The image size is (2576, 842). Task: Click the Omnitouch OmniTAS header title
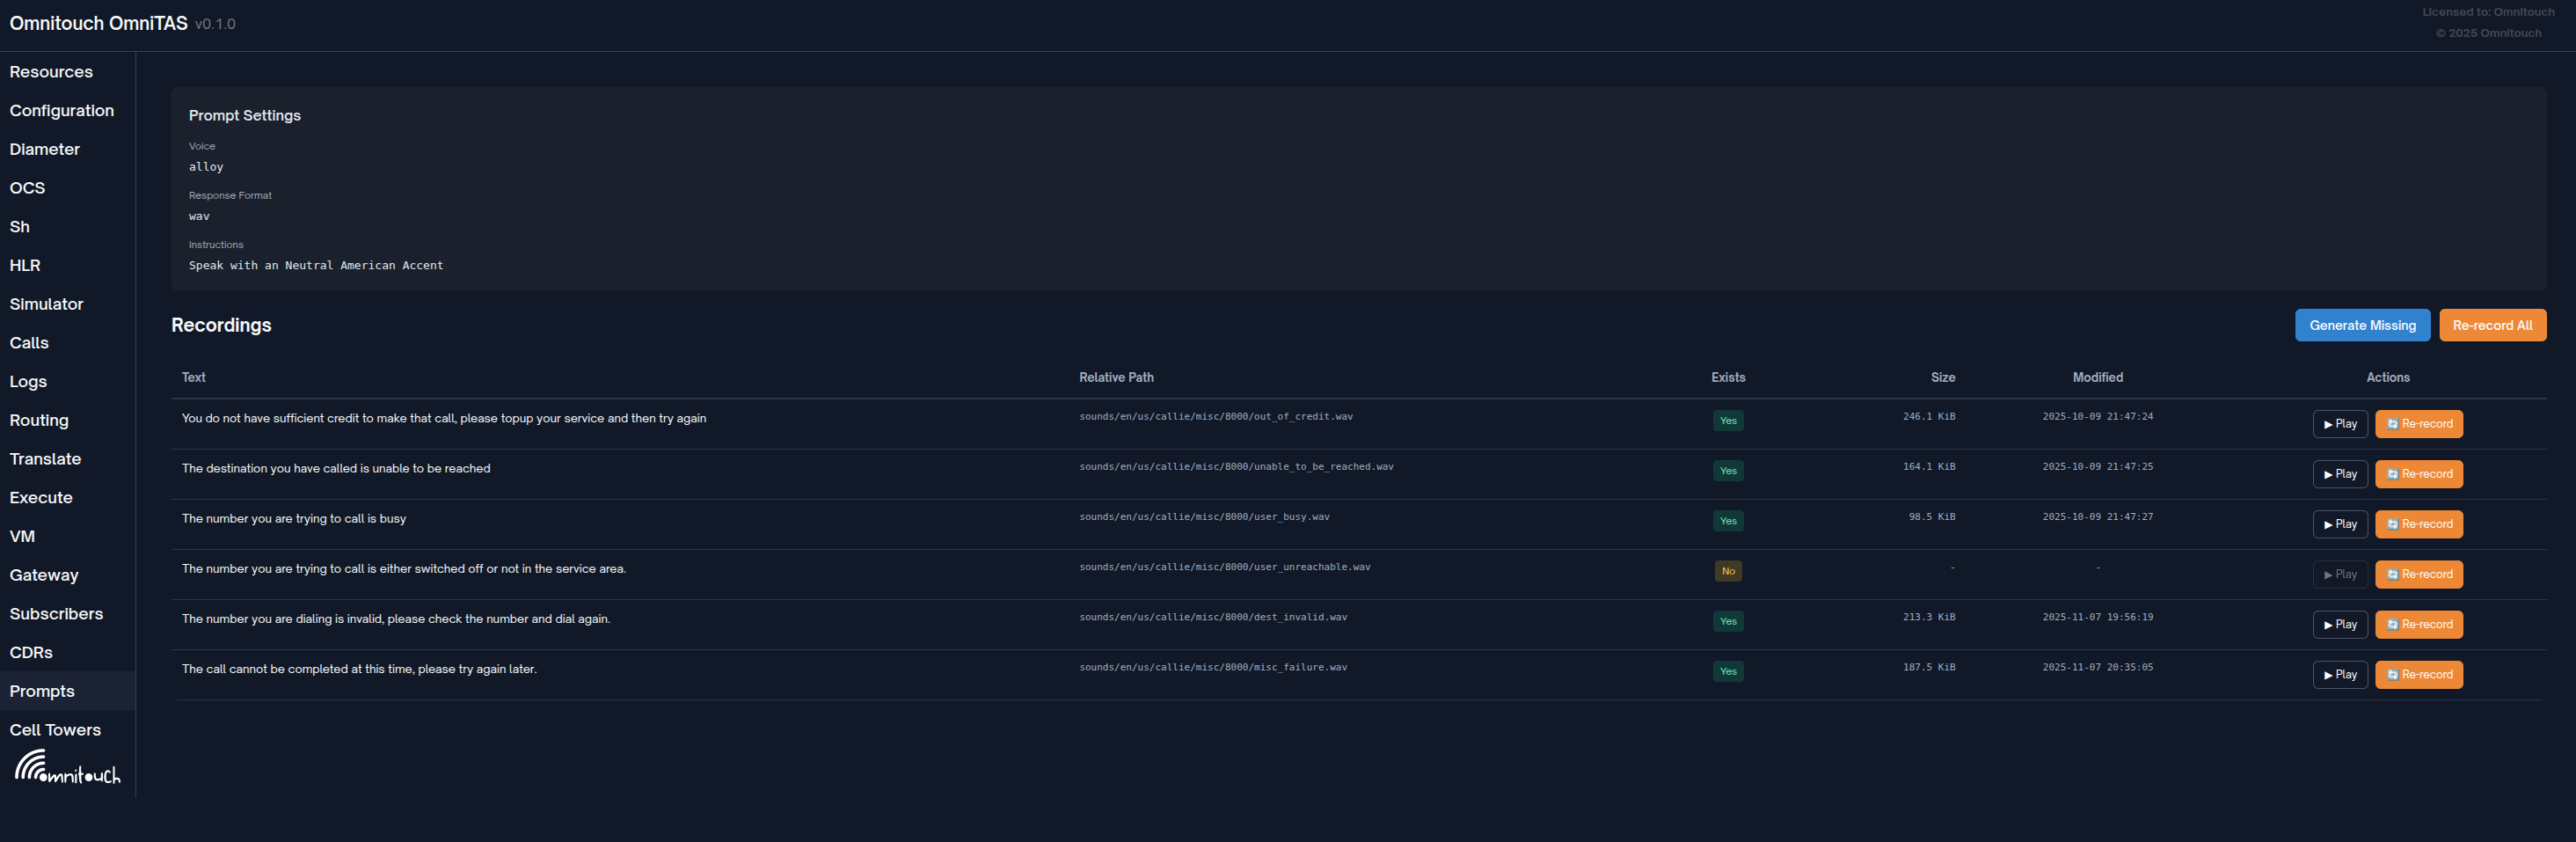[x=98, y=23]
